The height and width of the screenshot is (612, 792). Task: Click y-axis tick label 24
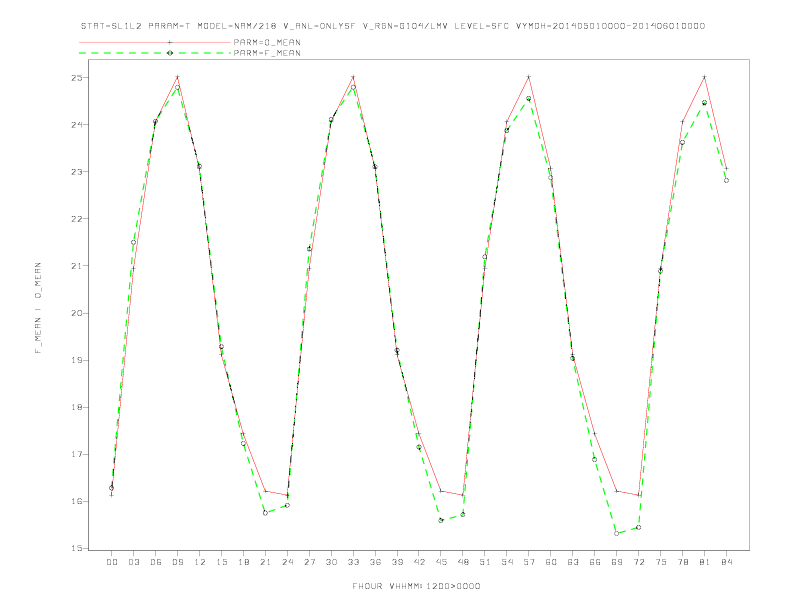(77, 125)
